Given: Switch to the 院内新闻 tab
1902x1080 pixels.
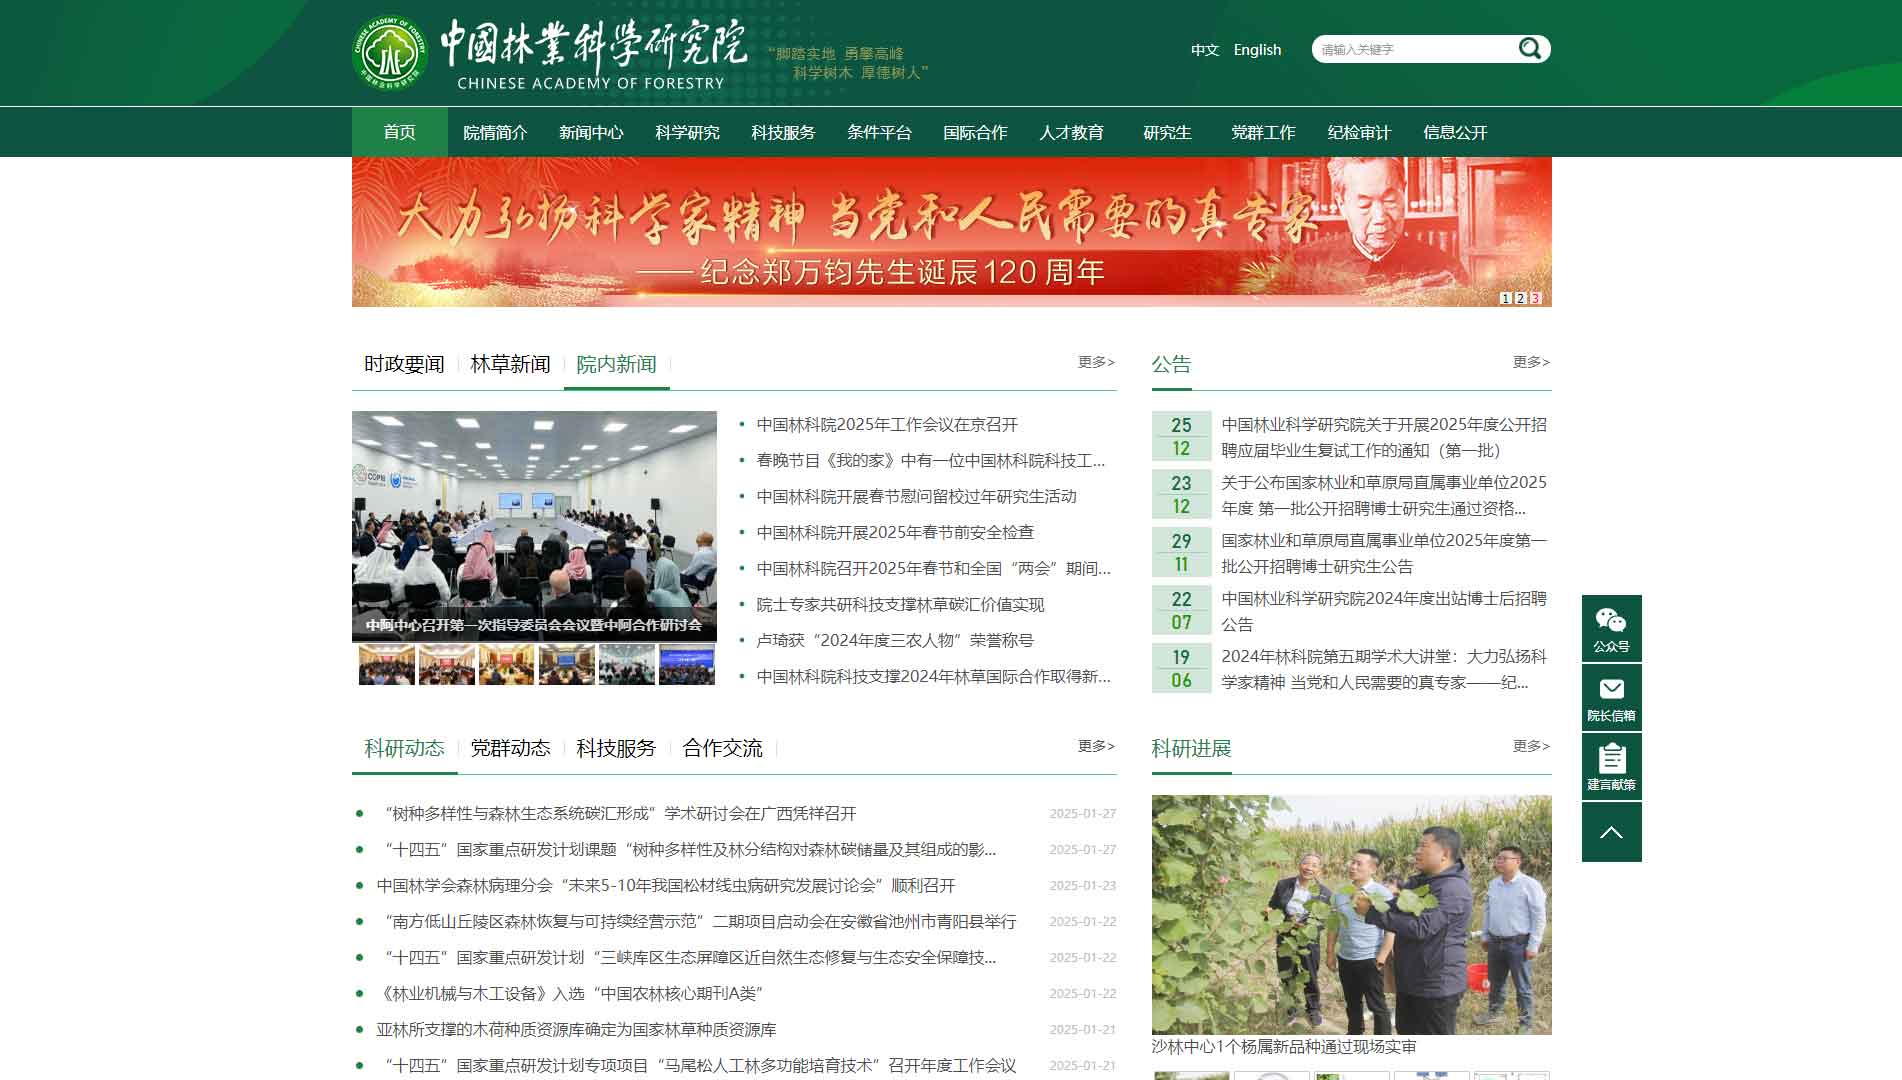Looking at the screenshot, I should point(616,364).
